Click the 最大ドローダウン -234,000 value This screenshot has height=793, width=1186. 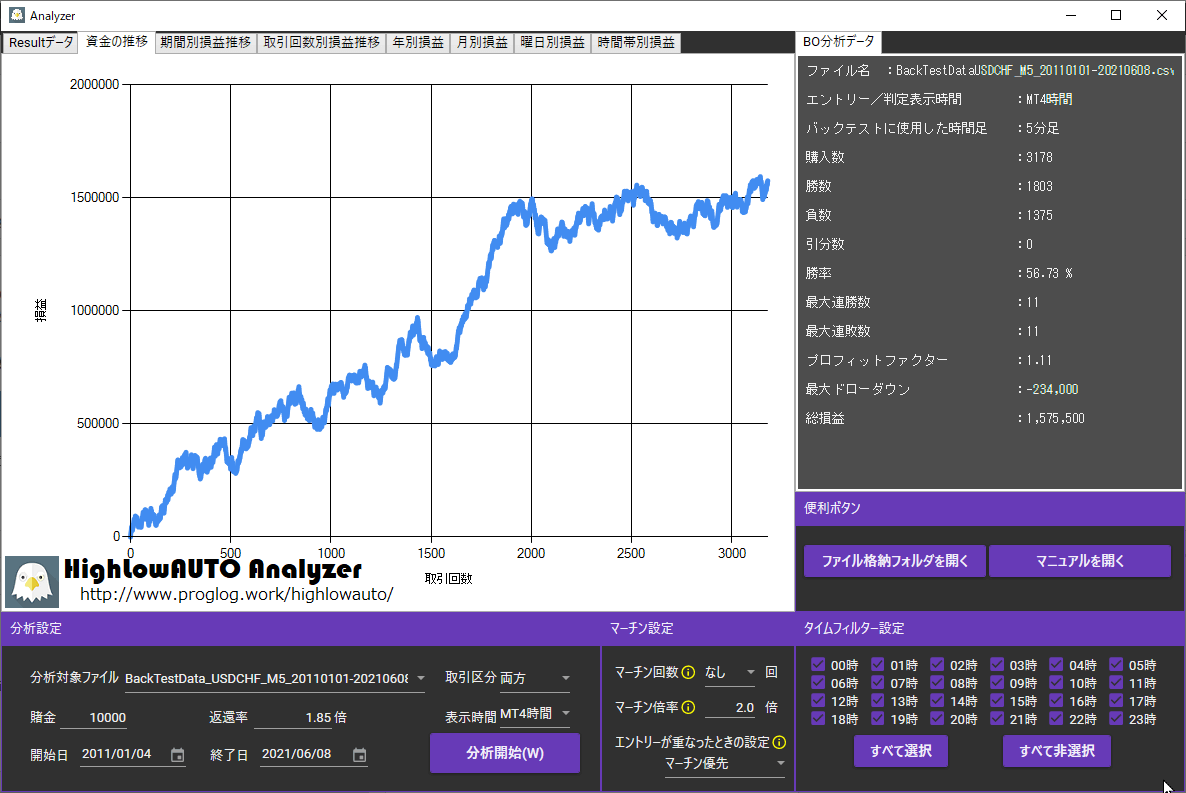(1052, 390)
